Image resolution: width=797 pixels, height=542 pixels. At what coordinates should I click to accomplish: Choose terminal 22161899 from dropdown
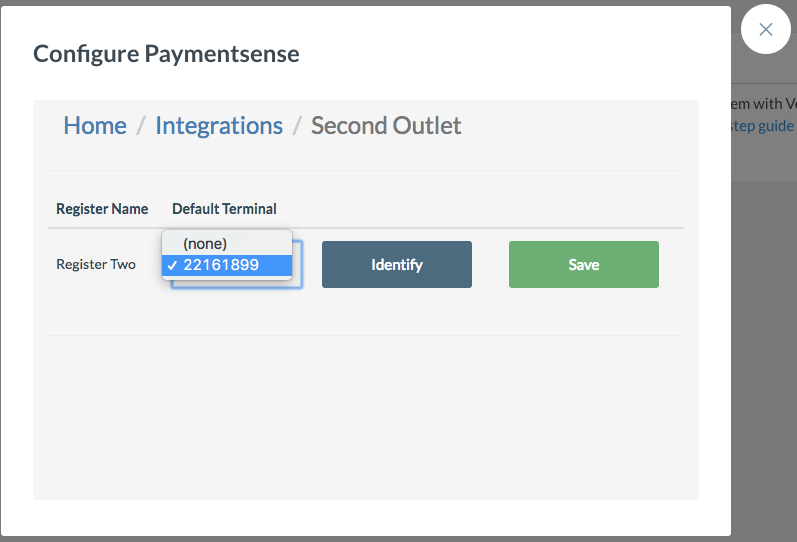tap(227, 265)
